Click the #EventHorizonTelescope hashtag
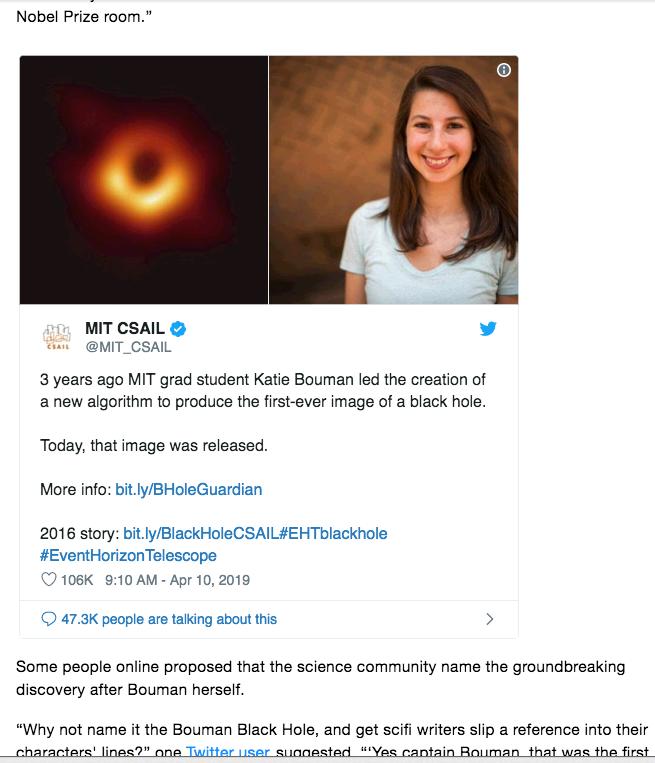 coord(128,556)
